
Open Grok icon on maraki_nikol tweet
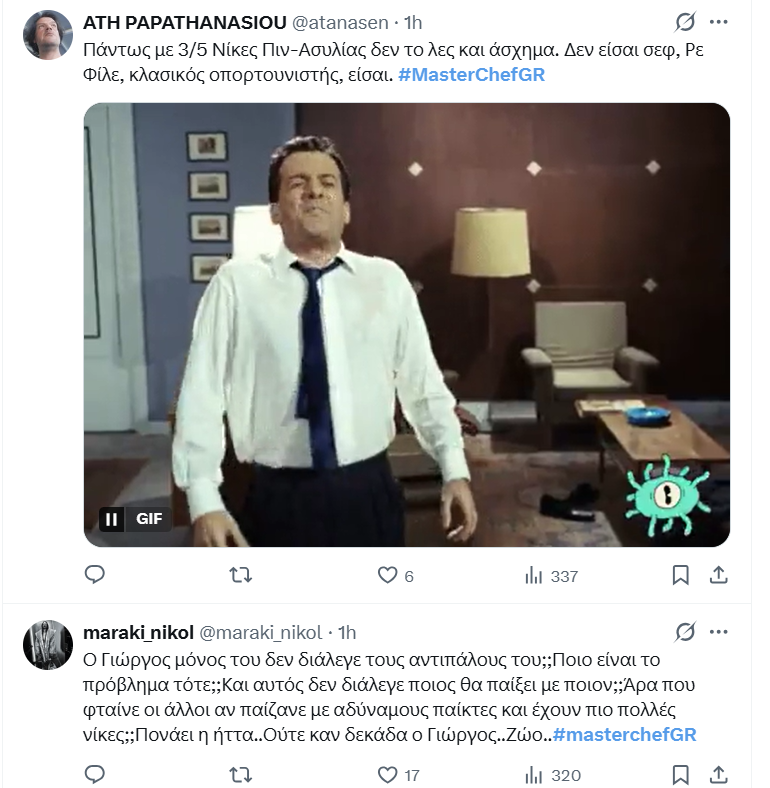point(685,632)
